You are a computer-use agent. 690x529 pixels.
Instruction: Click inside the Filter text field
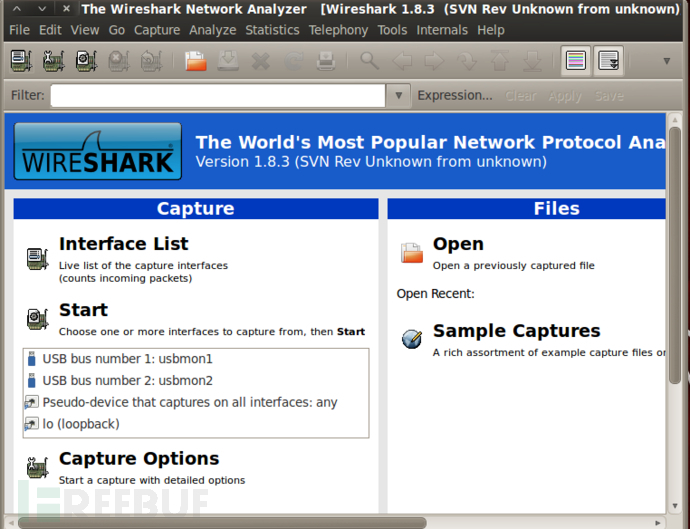click(218, 96)
